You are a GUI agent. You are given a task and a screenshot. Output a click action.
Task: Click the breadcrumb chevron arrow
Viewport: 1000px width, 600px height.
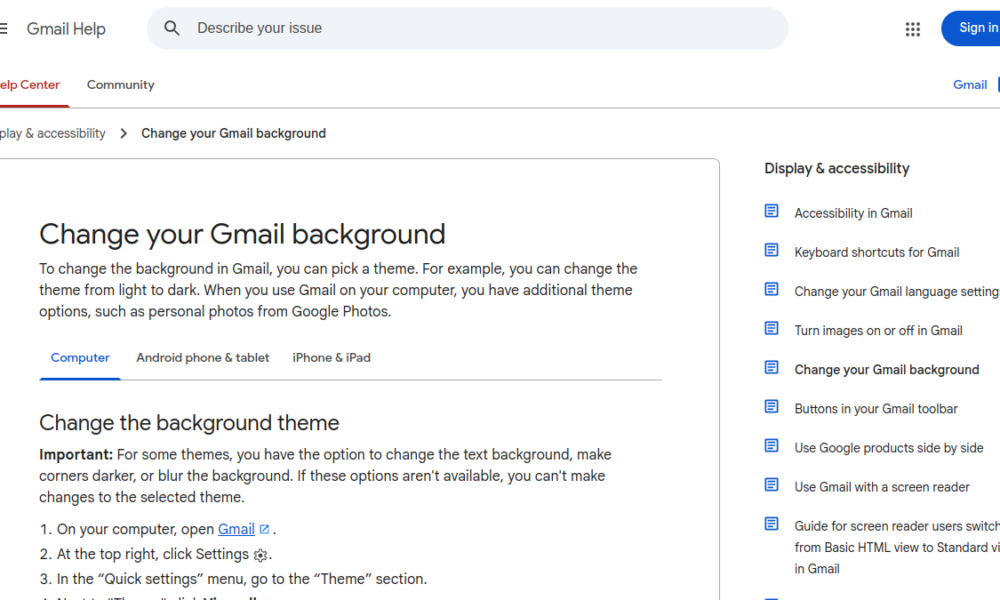pos(124,133)
